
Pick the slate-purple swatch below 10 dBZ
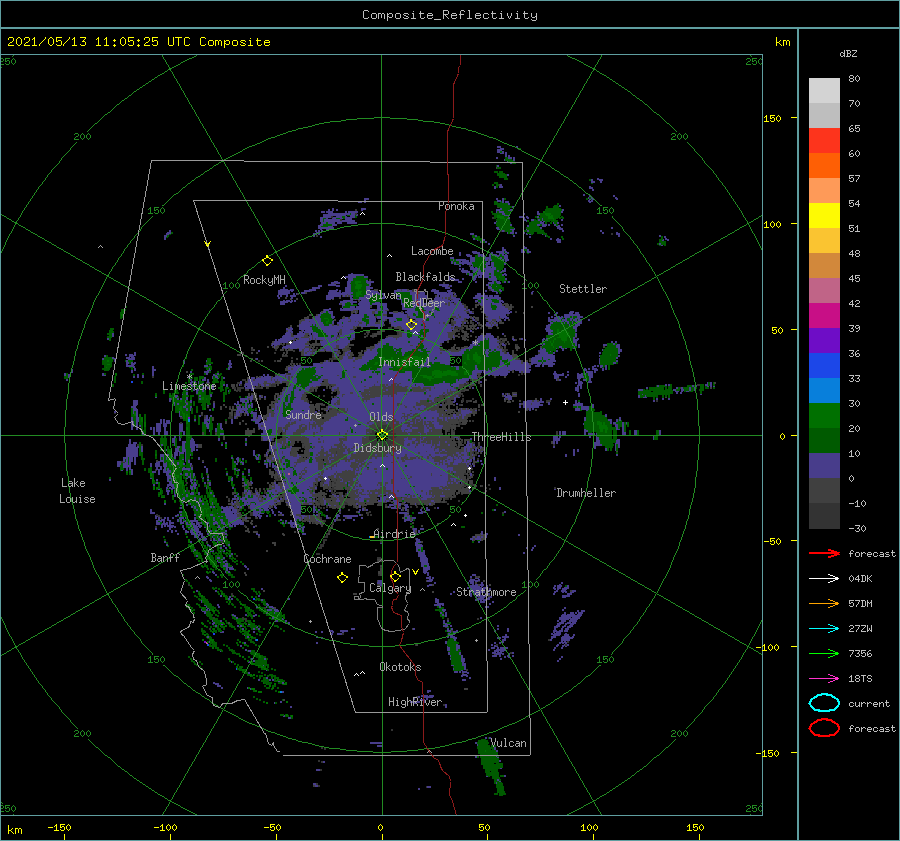(x=824, y=465)
